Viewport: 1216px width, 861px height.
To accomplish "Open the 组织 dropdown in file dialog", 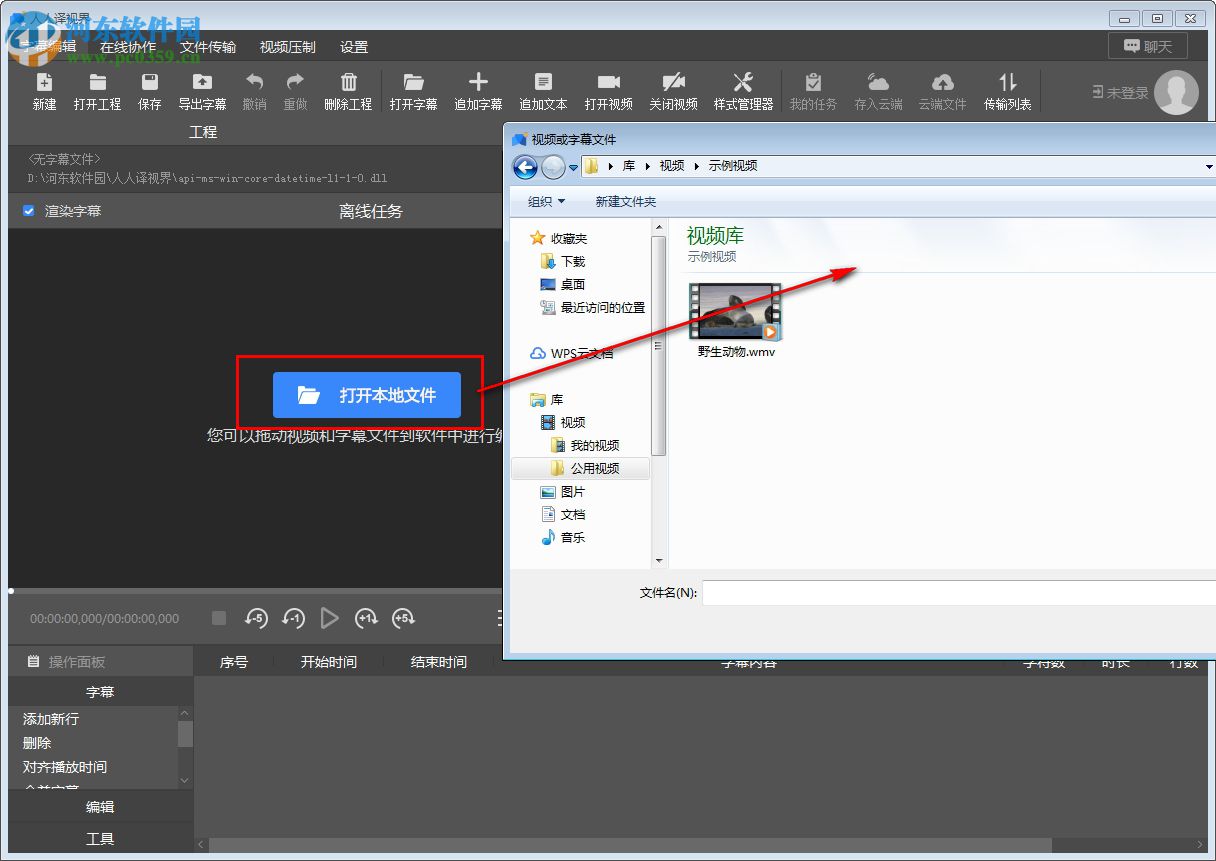I will (x=546, y=202).
